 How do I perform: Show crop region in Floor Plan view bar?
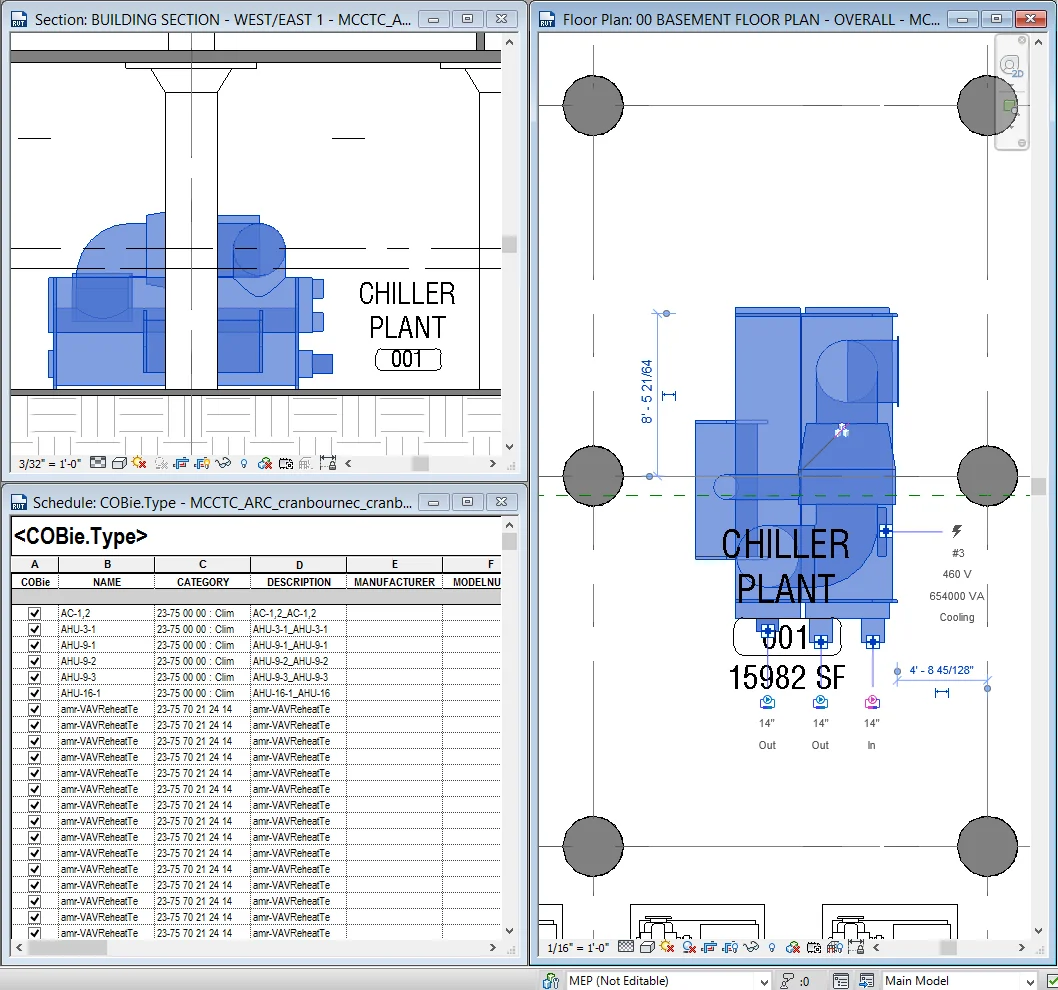click(x=730, y=948)
